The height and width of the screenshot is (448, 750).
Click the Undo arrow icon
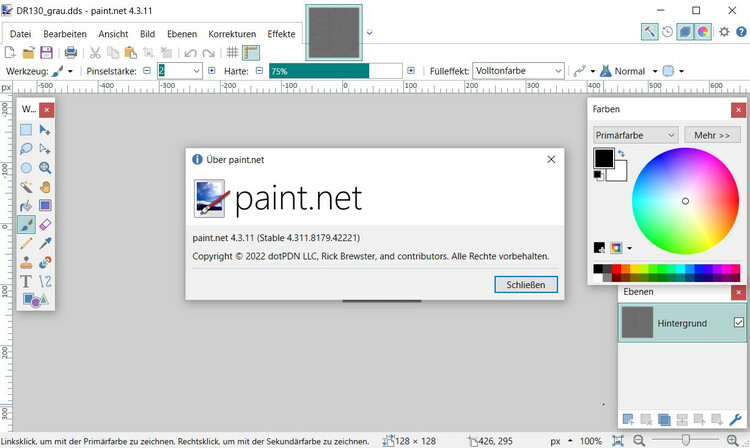coord(190,53)
